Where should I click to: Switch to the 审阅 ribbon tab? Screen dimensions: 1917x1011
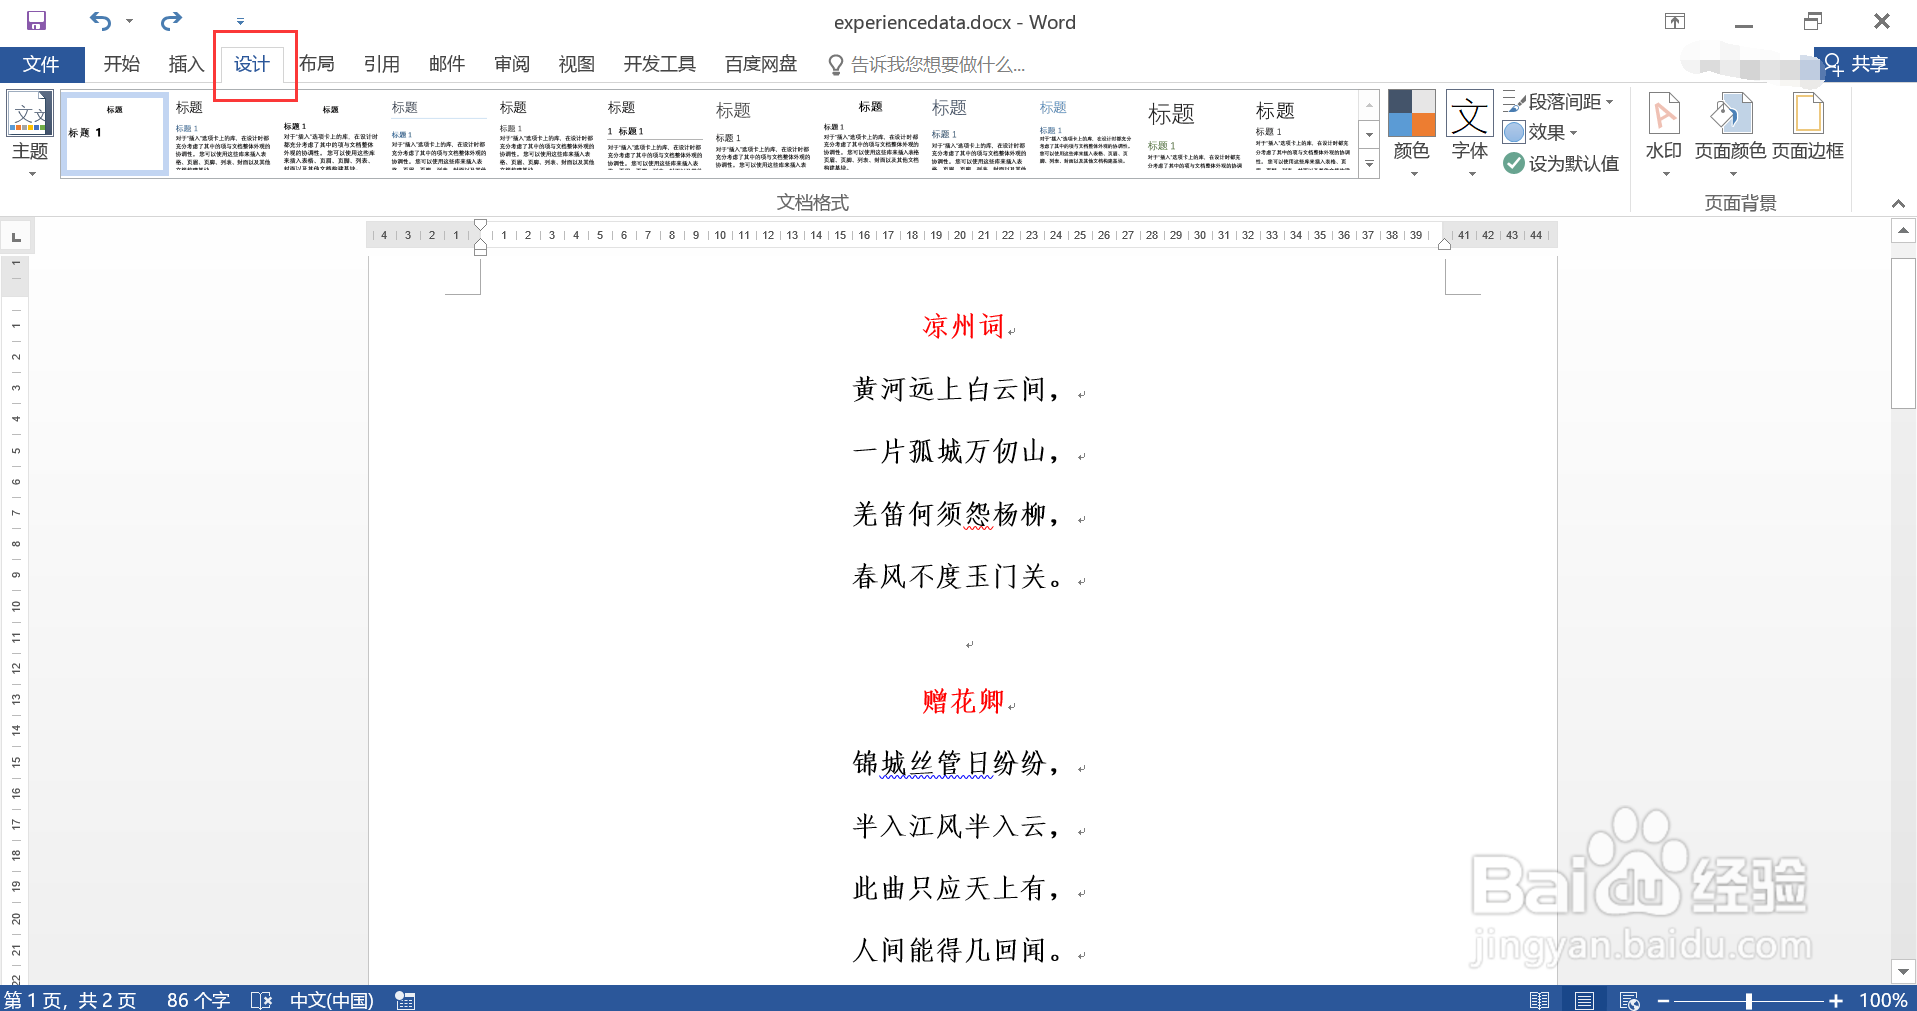click(x=511, y=63)
